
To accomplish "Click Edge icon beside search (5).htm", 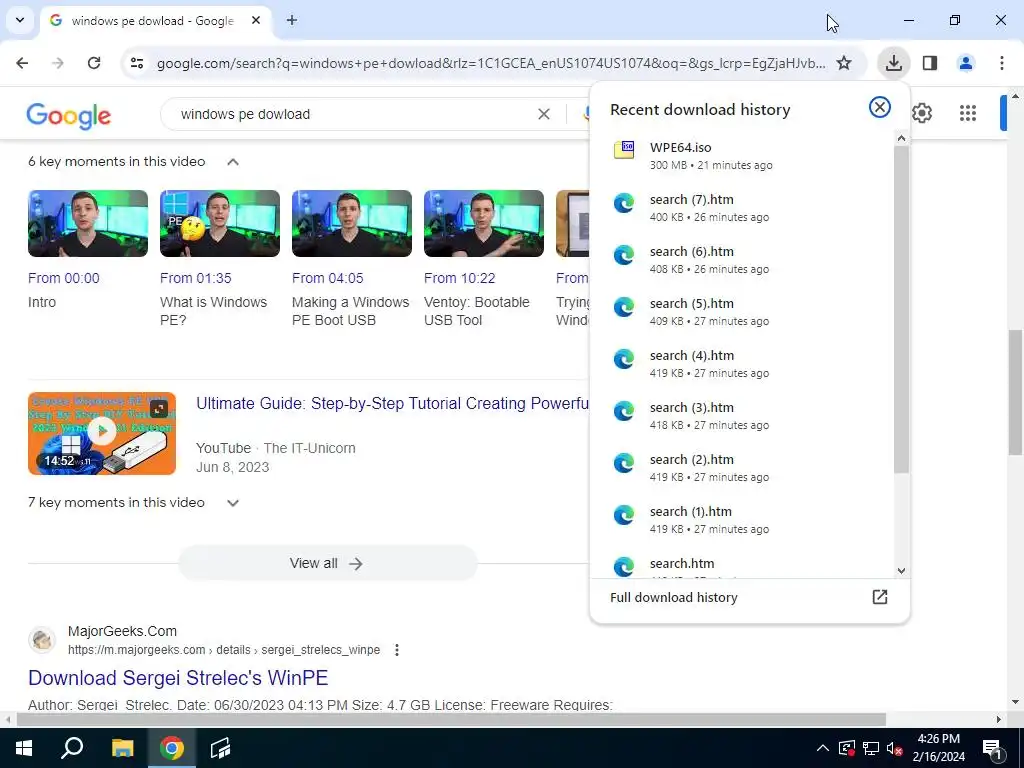I will pyautogui.click(x=624, y=306).
